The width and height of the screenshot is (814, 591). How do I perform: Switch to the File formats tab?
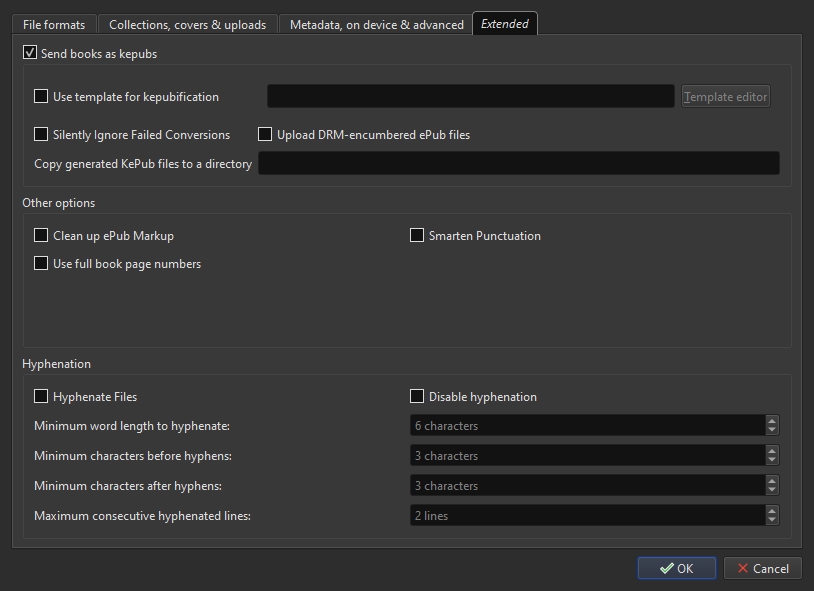click(x=54, y=24)
